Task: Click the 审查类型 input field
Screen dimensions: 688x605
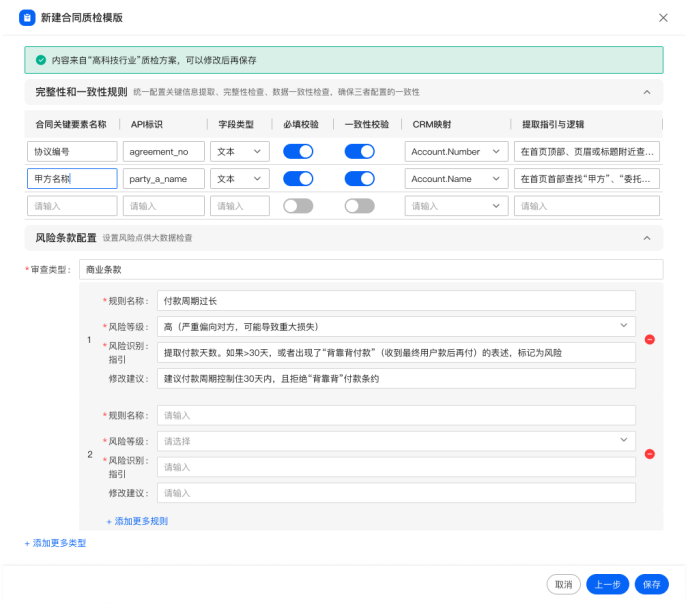Action: coord(370,269)
